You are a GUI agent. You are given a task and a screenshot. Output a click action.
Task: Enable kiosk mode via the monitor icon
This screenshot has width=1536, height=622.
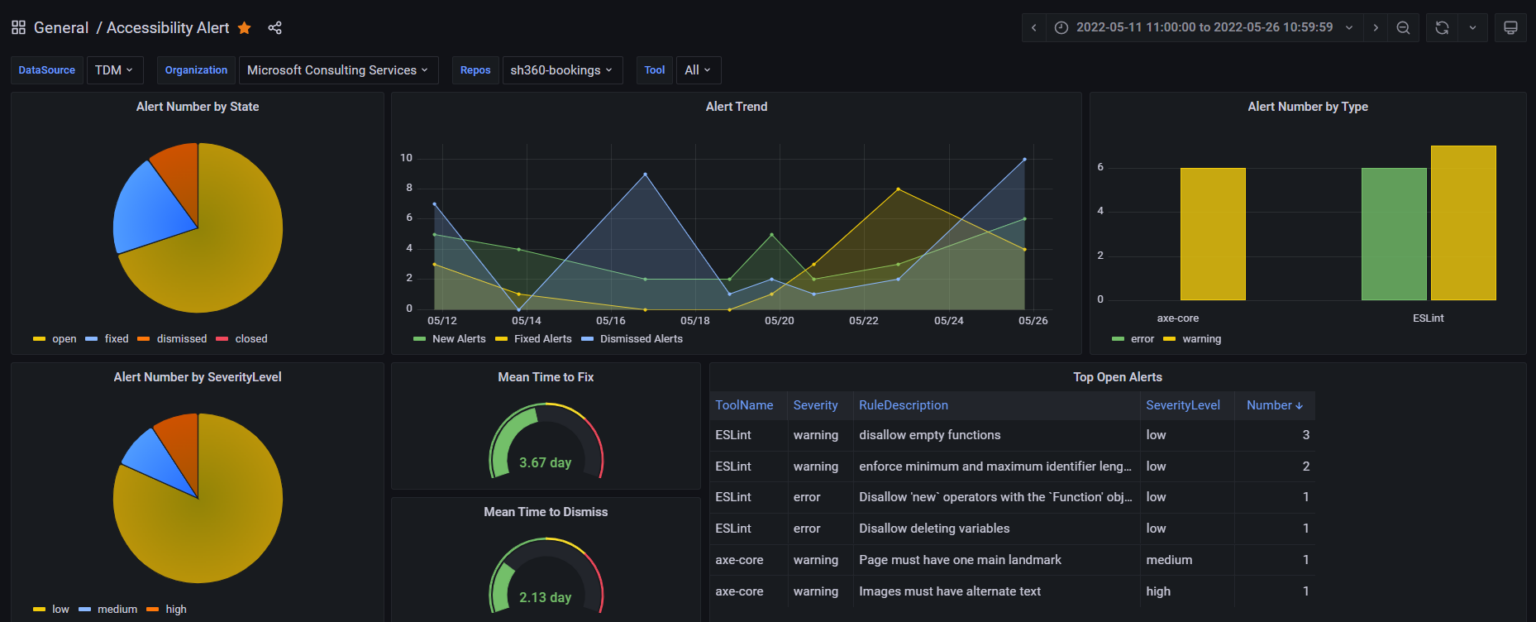pos(1510,27)
